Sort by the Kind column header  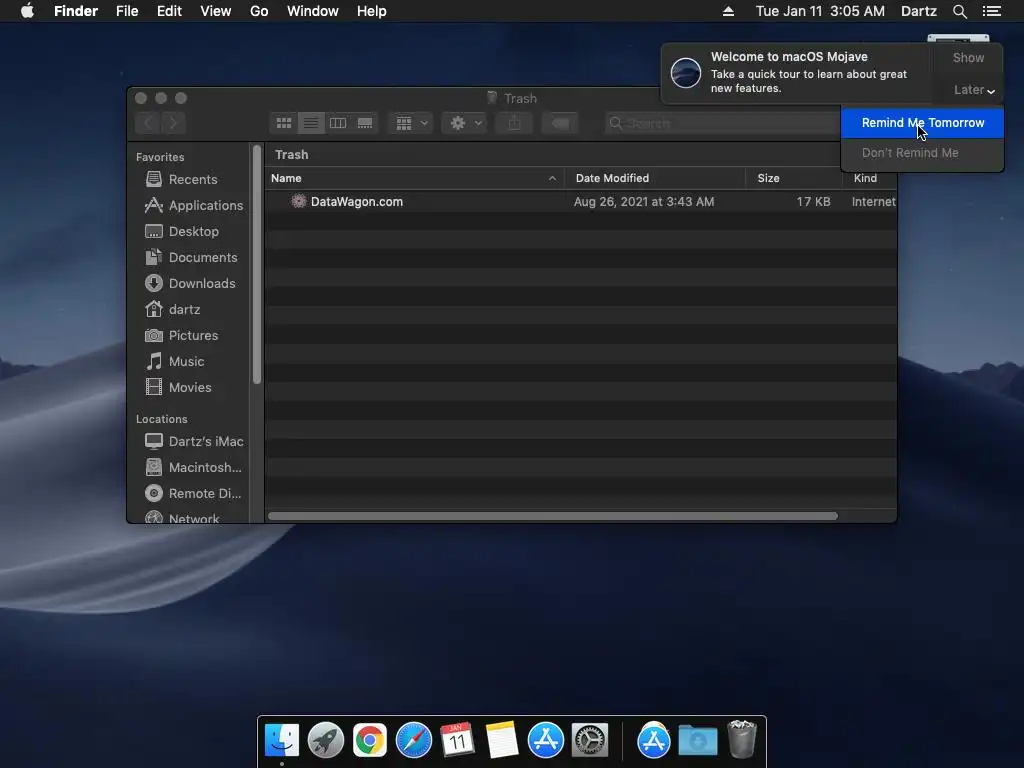(869, 178)
